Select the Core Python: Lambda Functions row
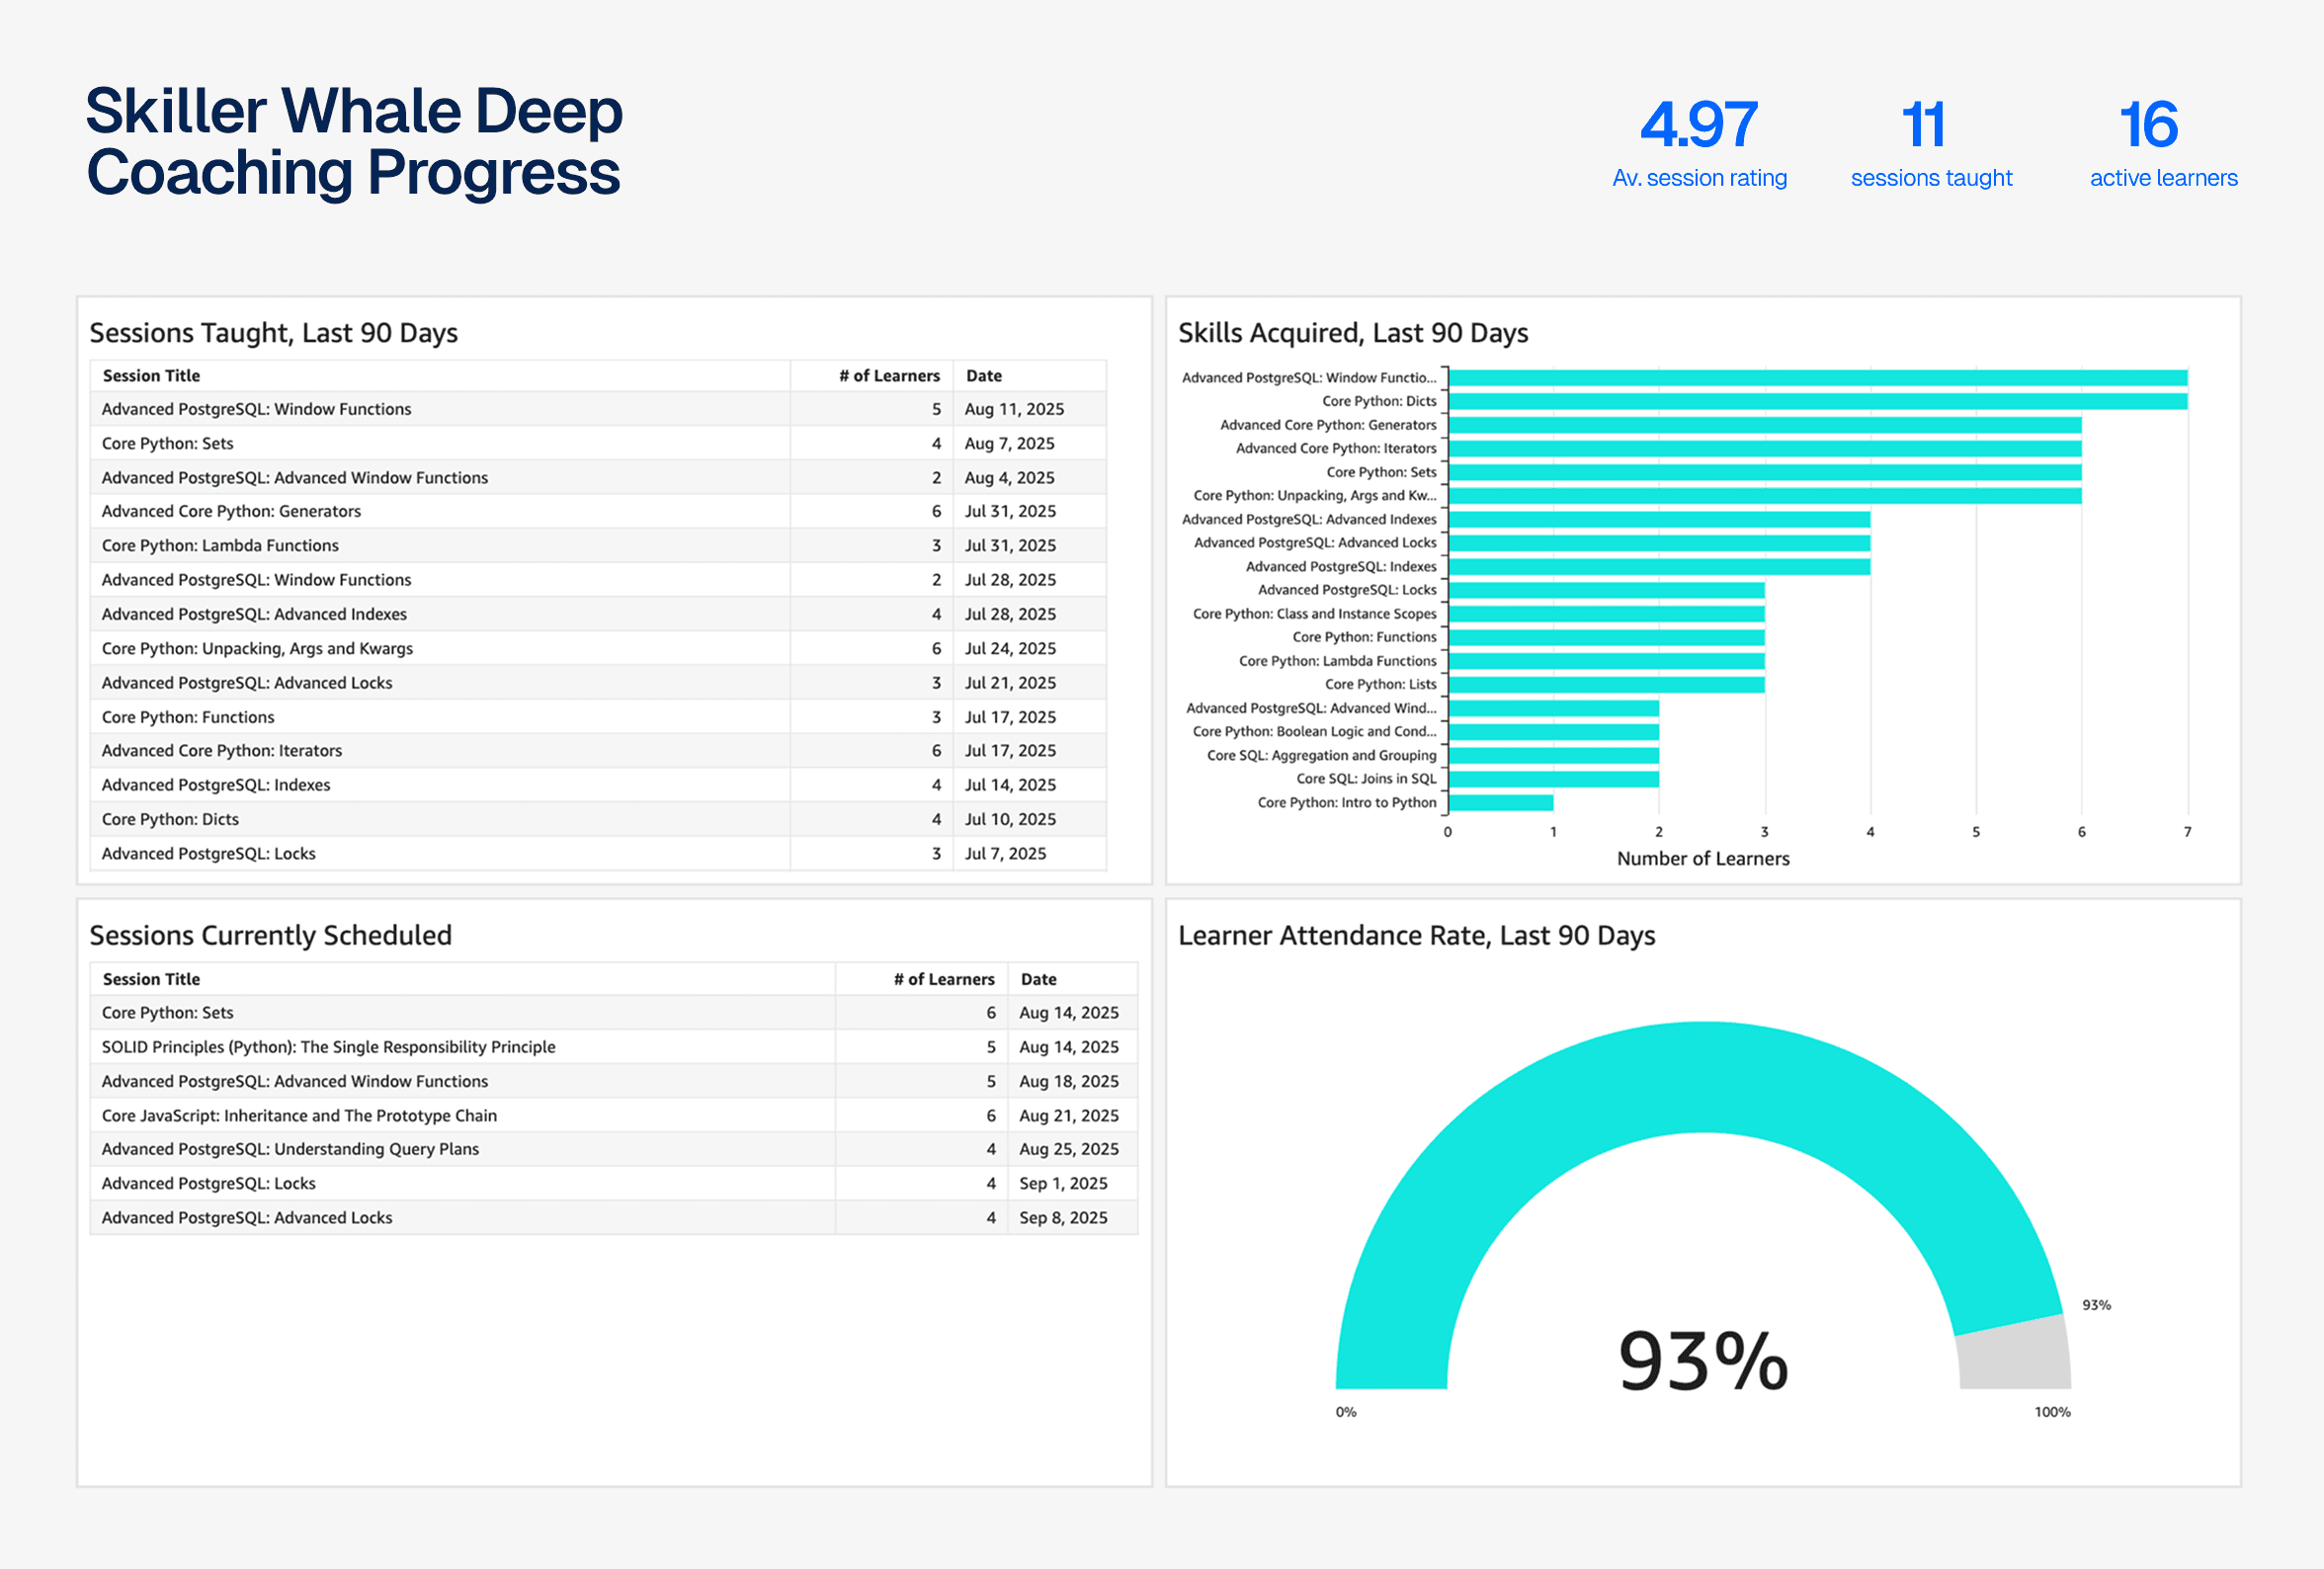 [x=220, y=546]
